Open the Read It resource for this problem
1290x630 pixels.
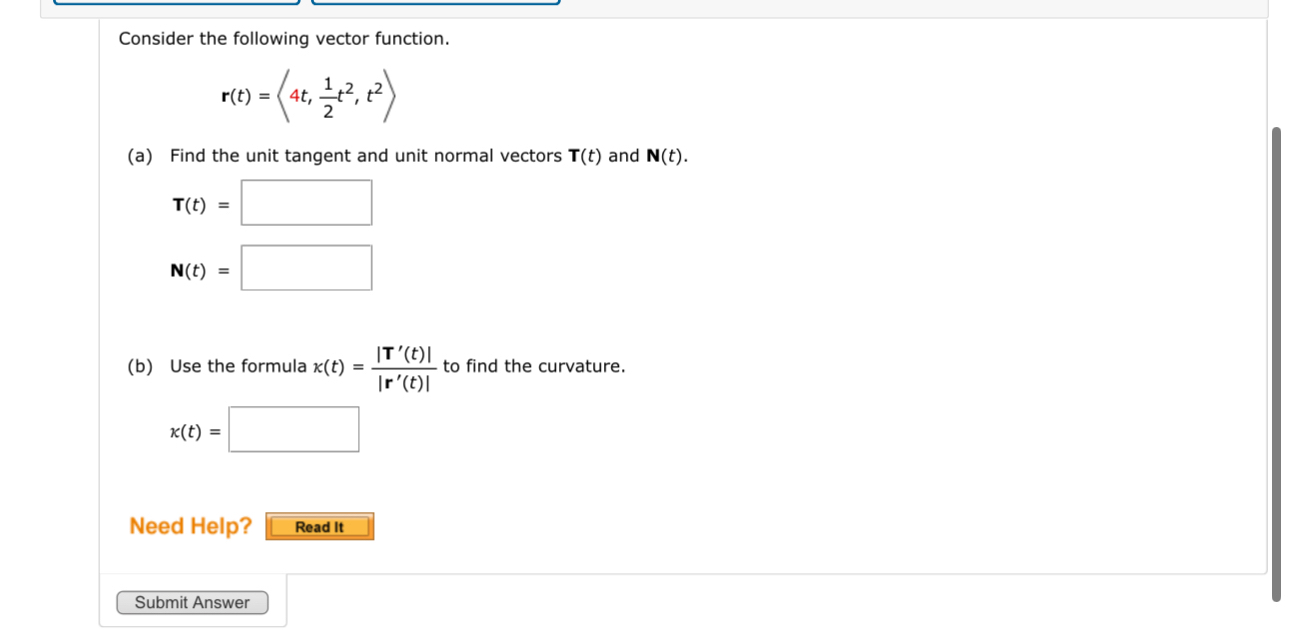[x=318, y=526]
